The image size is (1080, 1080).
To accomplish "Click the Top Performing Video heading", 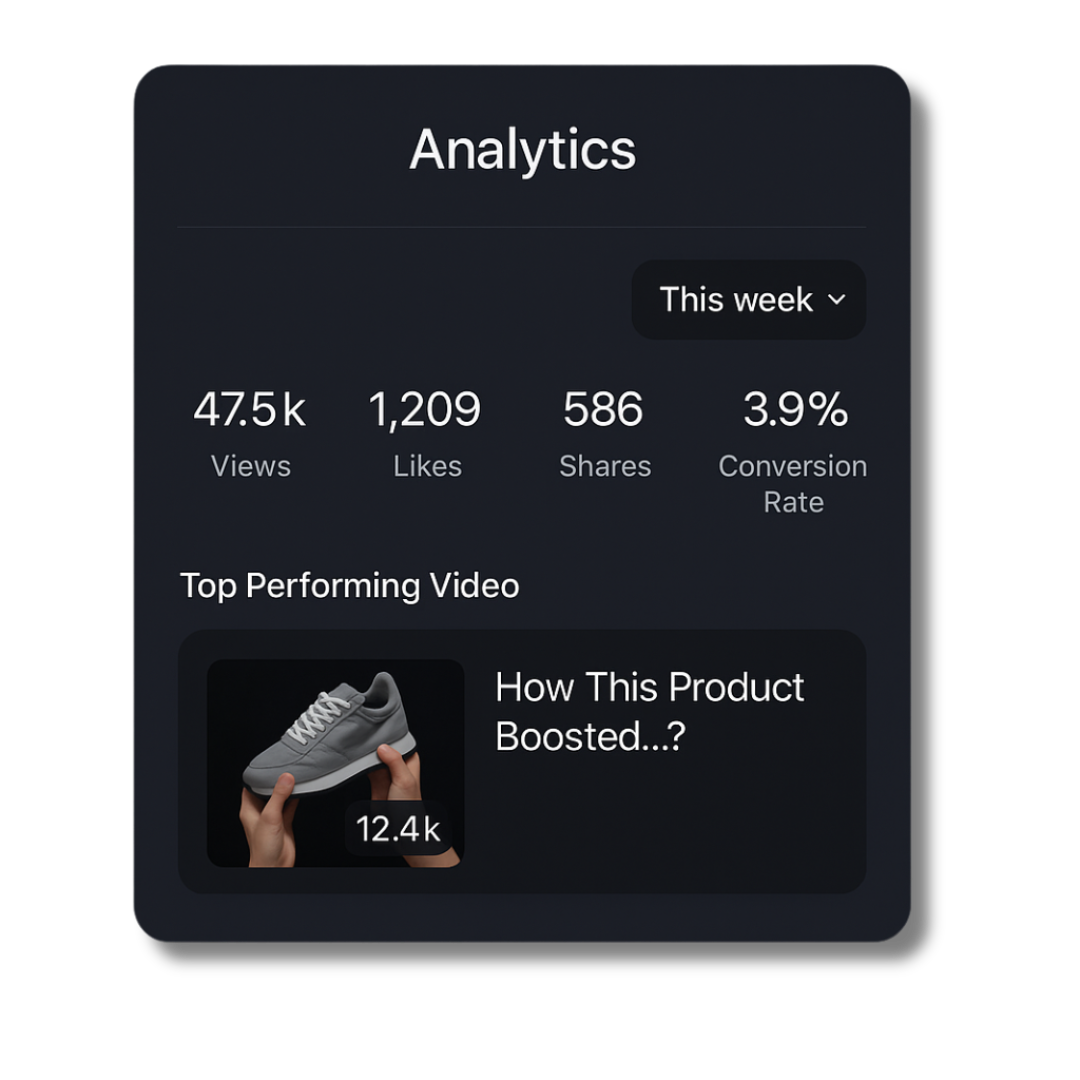I will [x=350, y=585].
